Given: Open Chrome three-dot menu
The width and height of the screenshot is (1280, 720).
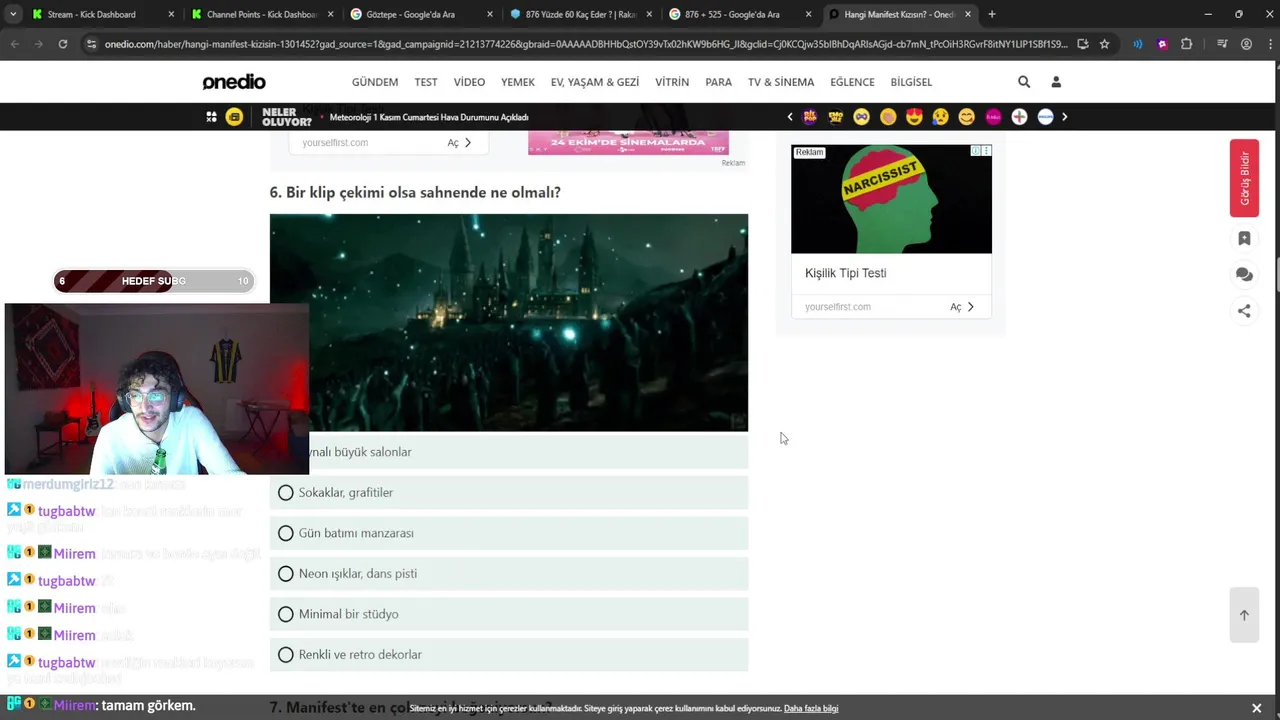Looking at the screenshot, I should 1269,44.
